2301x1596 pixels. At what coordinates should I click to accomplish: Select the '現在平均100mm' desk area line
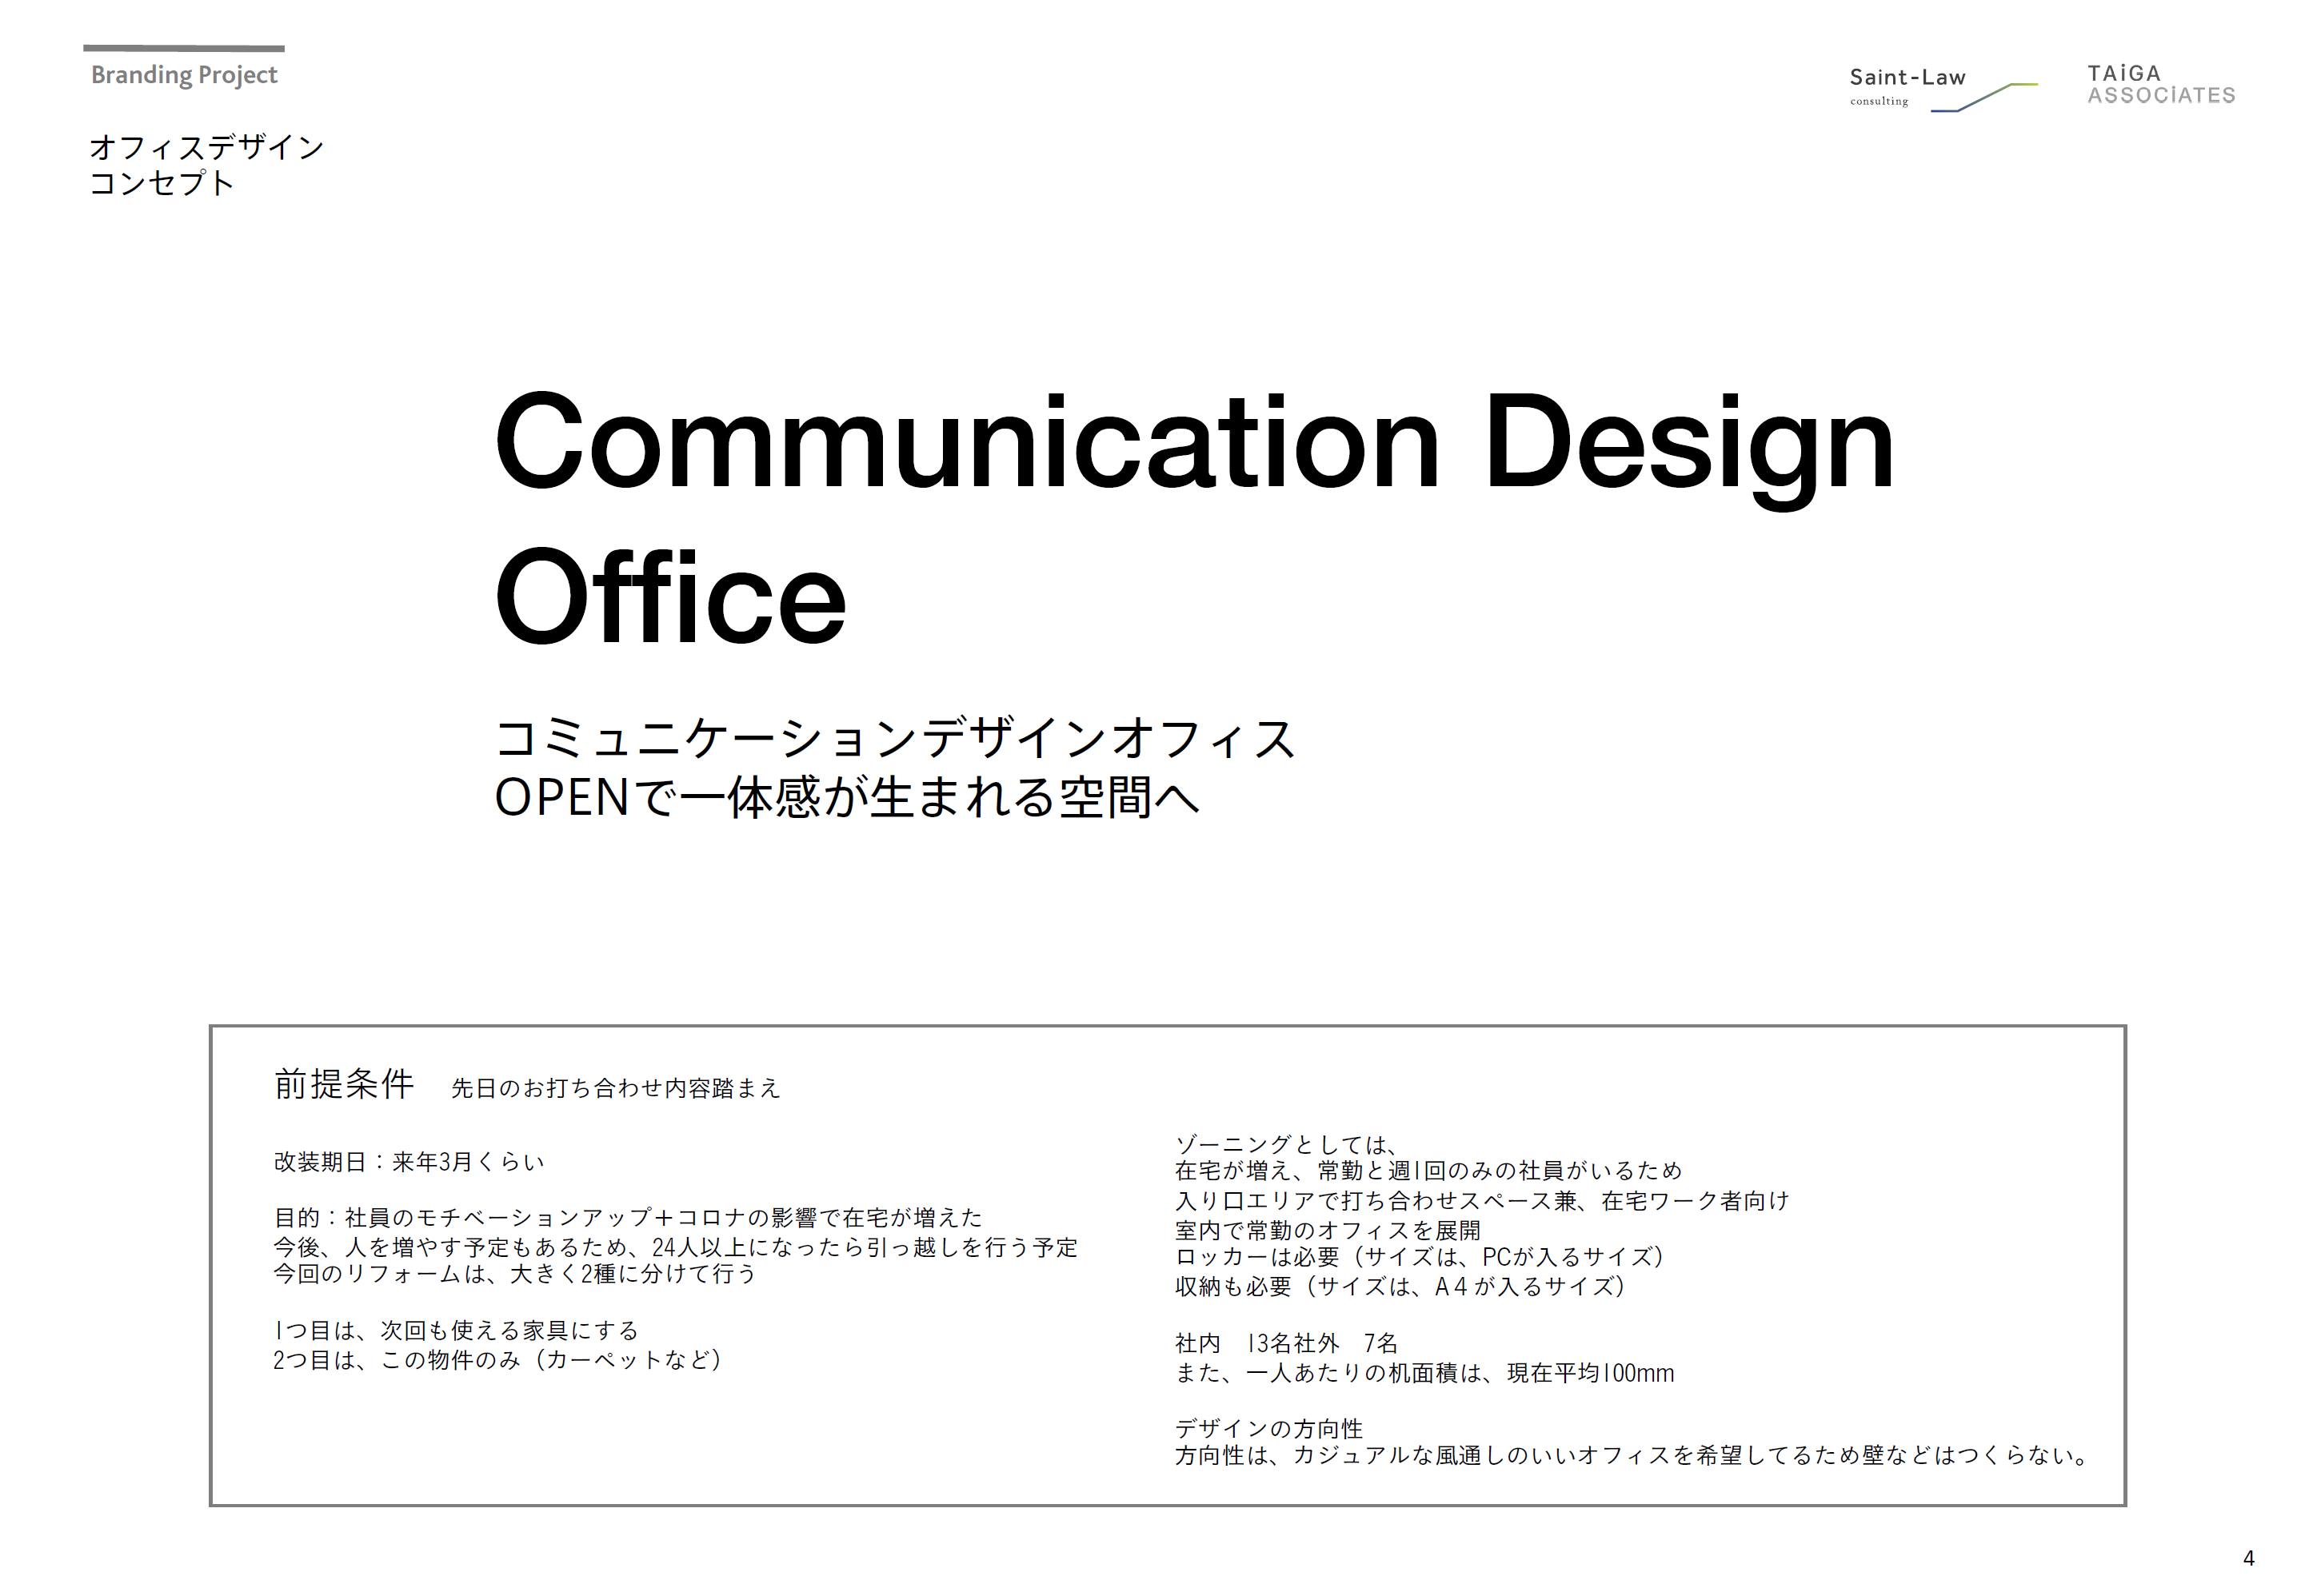pos(1424,1373)
